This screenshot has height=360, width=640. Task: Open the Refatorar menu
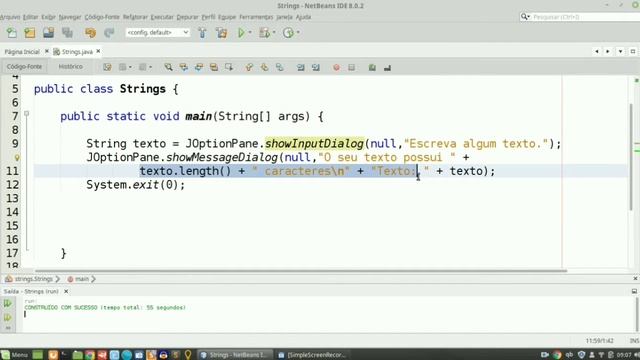(135, 17)
